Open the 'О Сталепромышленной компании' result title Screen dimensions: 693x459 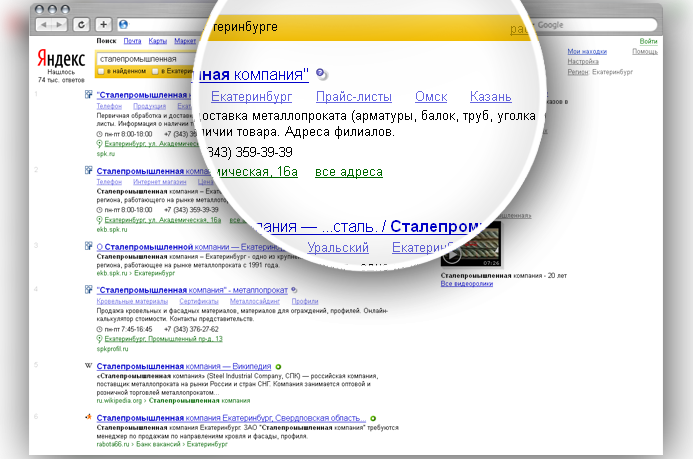pyautogui.click(x=188, y=247)
